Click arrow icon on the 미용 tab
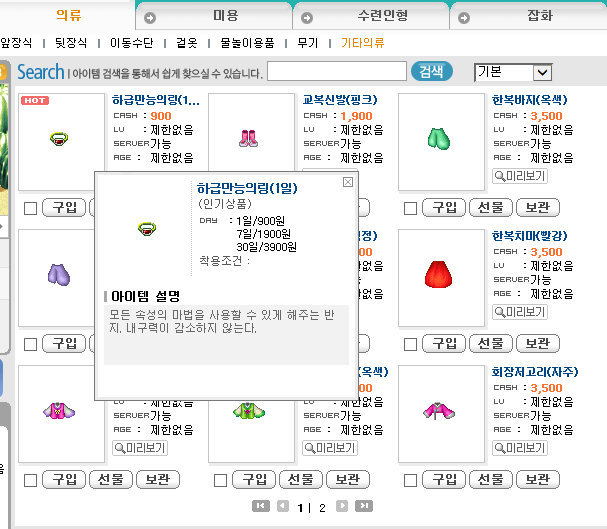607x529 pixels. (150, 18)
